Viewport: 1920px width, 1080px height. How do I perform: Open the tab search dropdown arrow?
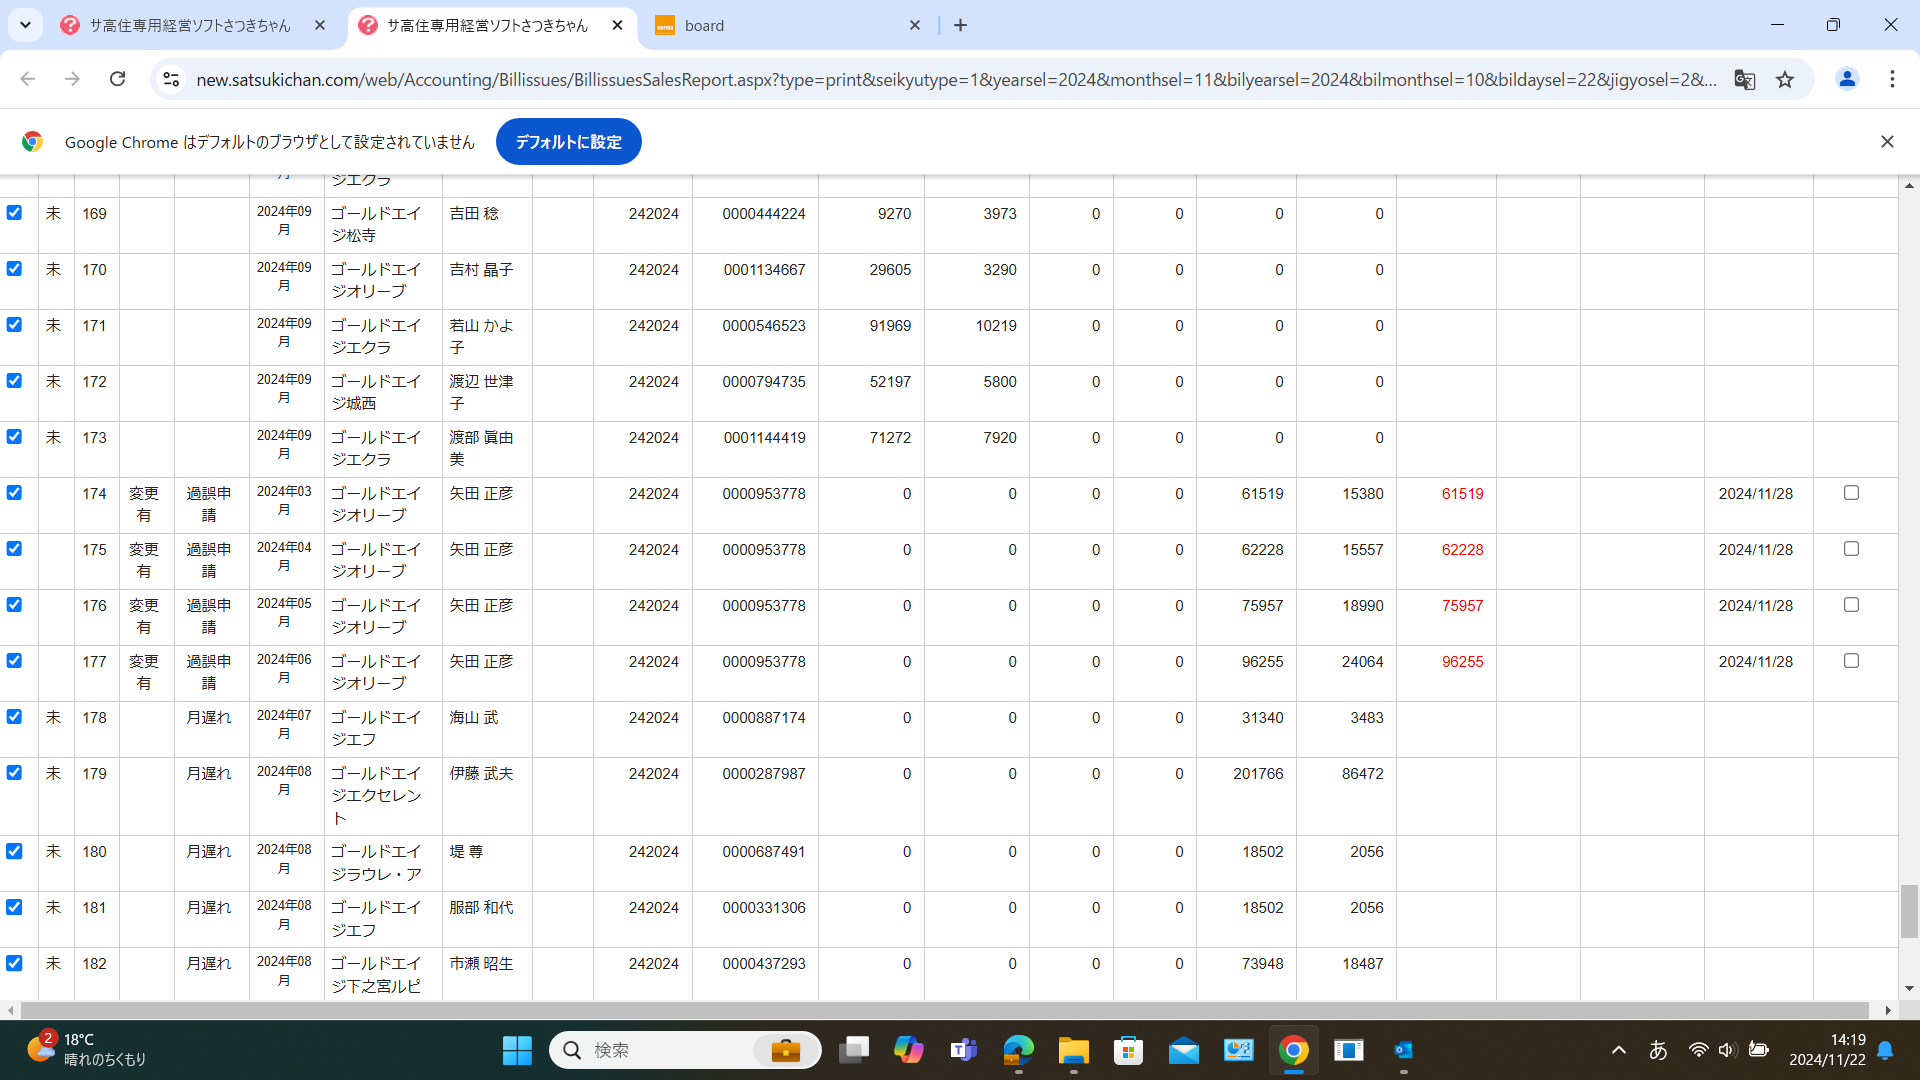[25, 25]
